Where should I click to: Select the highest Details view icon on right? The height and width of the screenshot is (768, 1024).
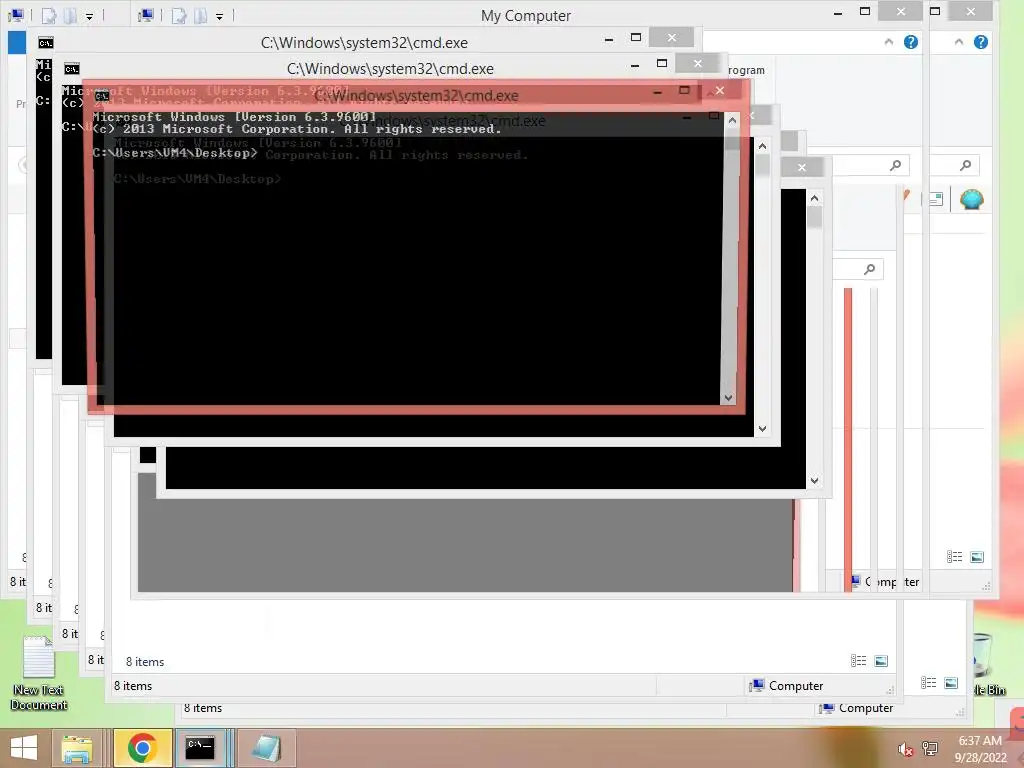click(x=955, y=557)
